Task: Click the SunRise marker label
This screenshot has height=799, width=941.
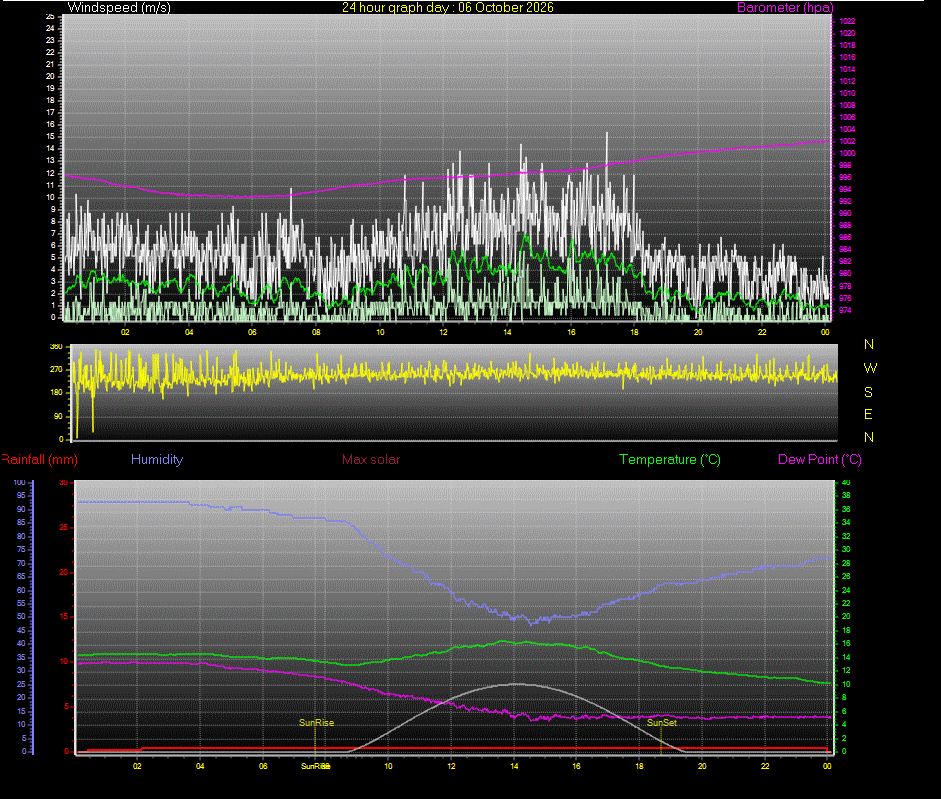Action: [316, 722]
